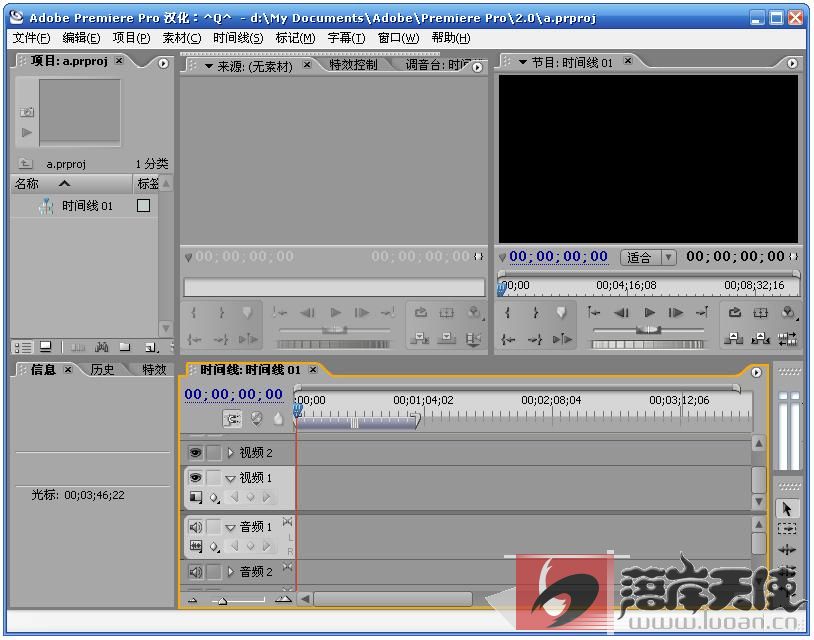Hide the 视频 1 track with eye icon
Screen dimensions: 814x640
(x=195, y=477)
